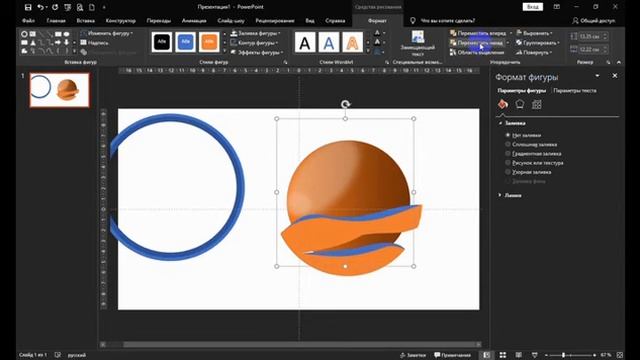The height and width of the screenshot is (360, 640).
Task: Start Slide Show from status bar icon
Action: [x=534, y=355]
